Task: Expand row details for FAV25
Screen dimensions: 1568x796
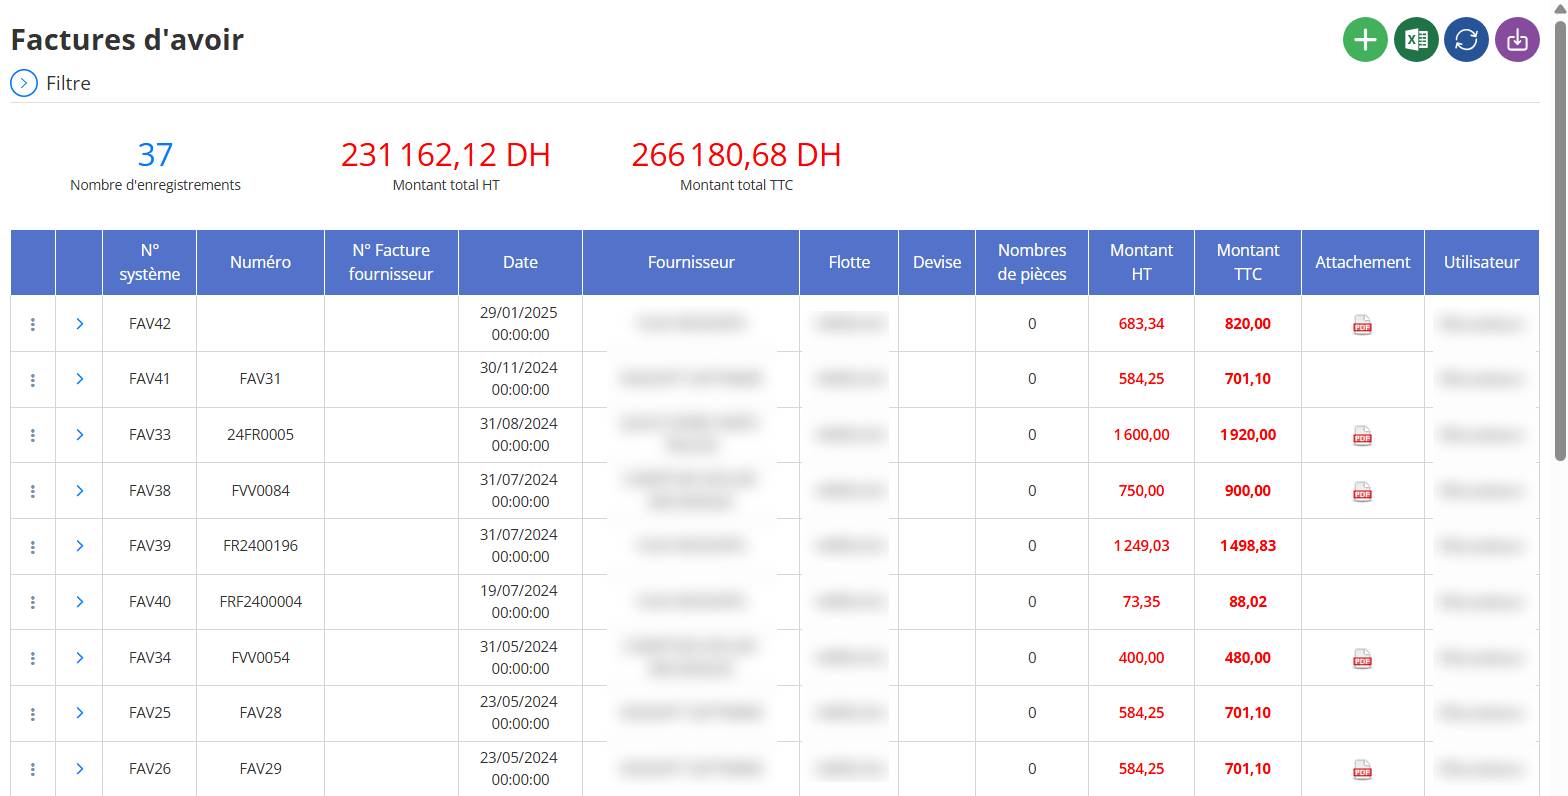Action: click(79, 713)
